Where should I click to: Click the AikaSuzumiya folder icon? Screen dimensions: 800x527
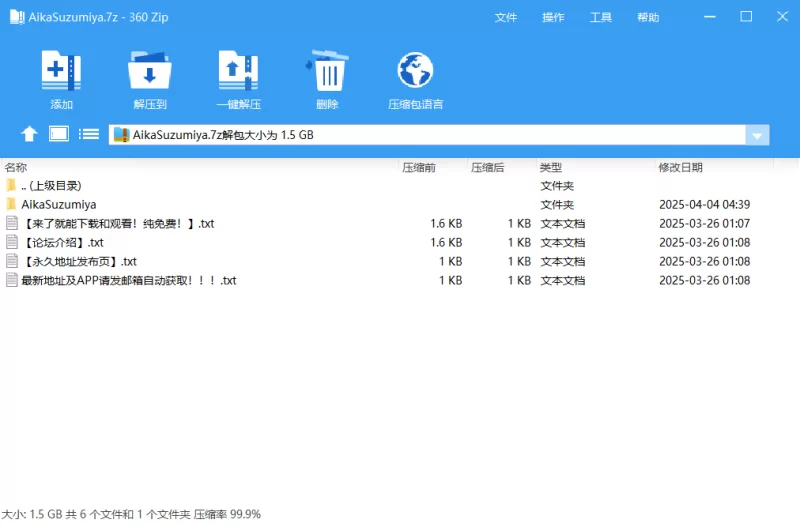tap(11, 204)
